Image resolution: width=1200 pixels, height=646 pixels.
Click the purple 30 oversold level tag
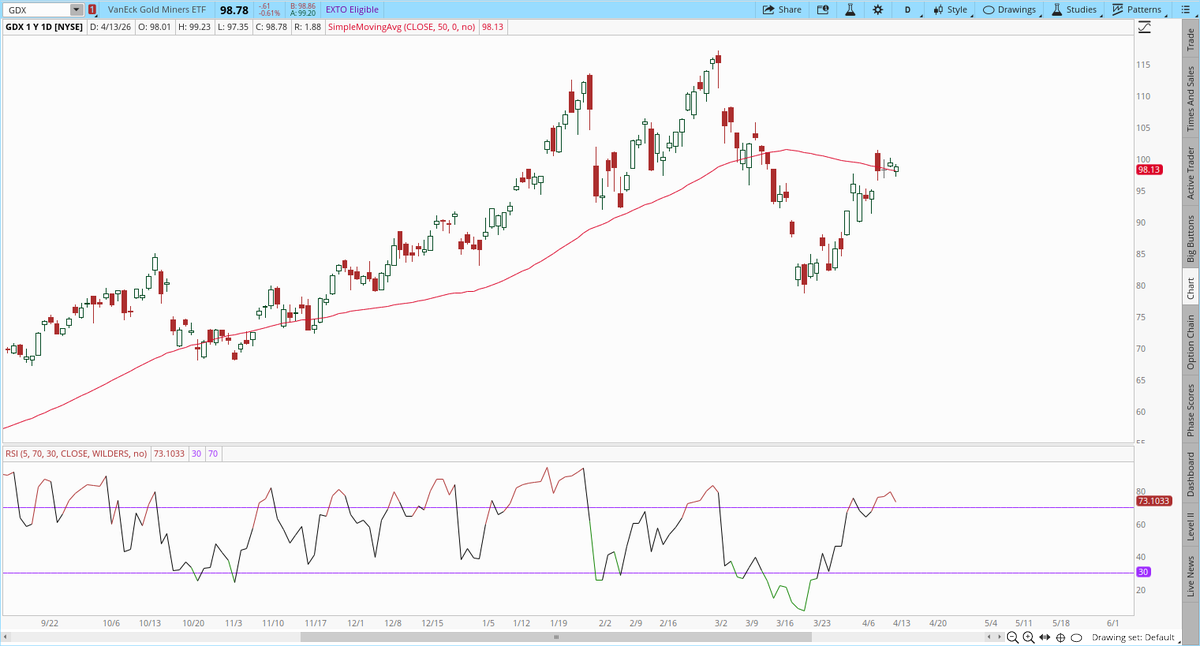tap(1142, 572)
